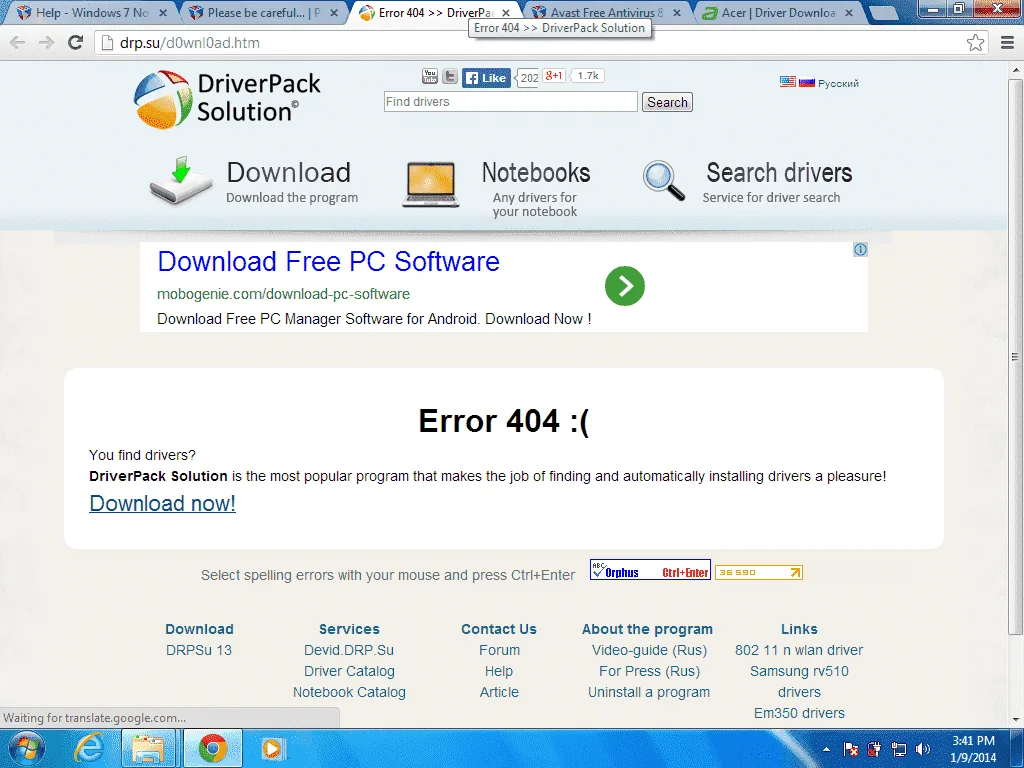Open the Article link
1024x768 pixels.
[499, 692]
